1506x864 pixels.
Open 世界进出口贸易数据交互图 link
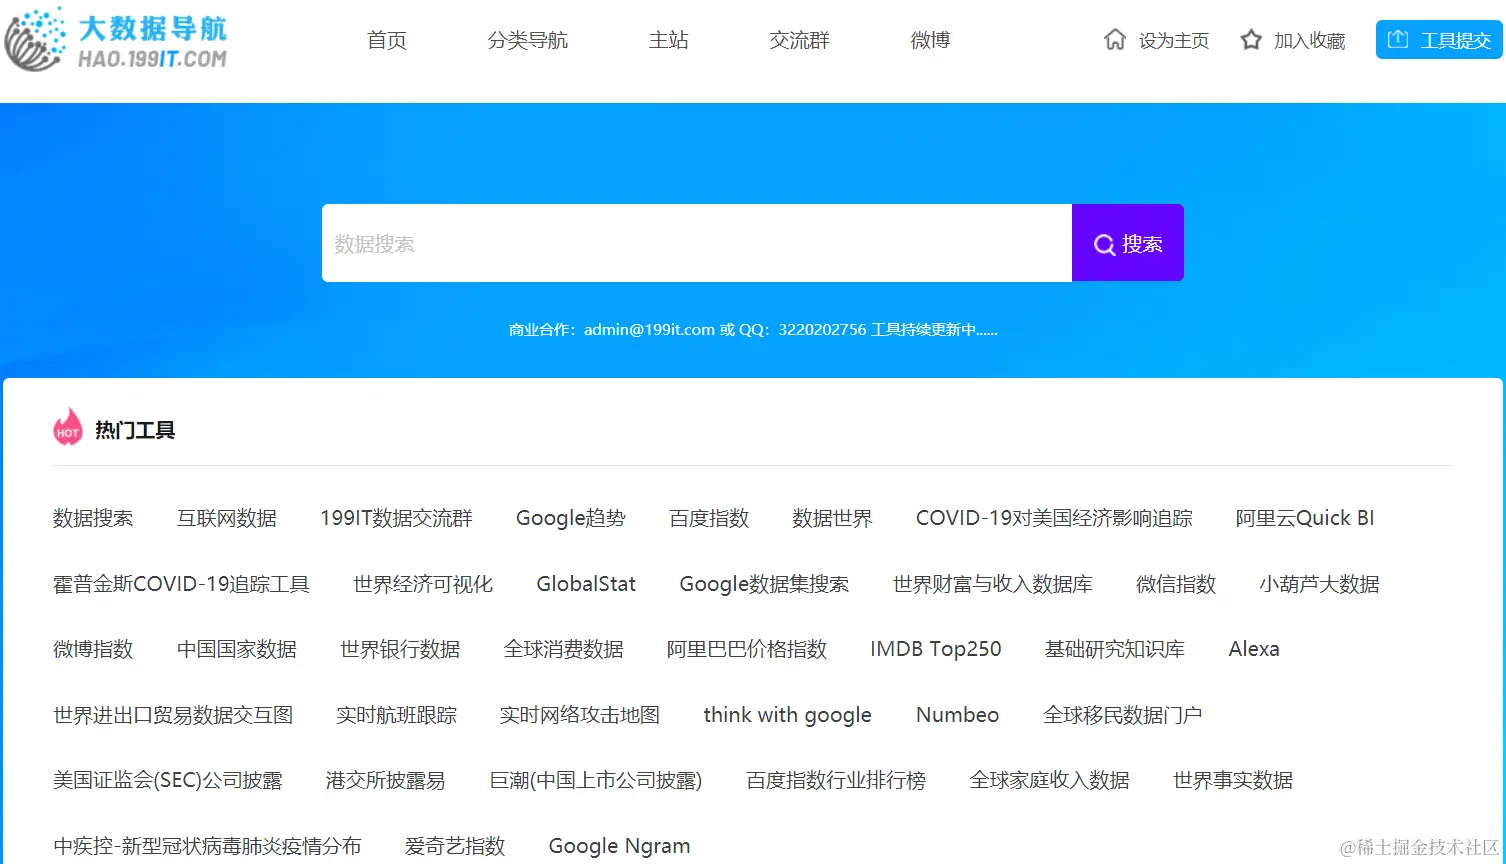pos(173,715)
